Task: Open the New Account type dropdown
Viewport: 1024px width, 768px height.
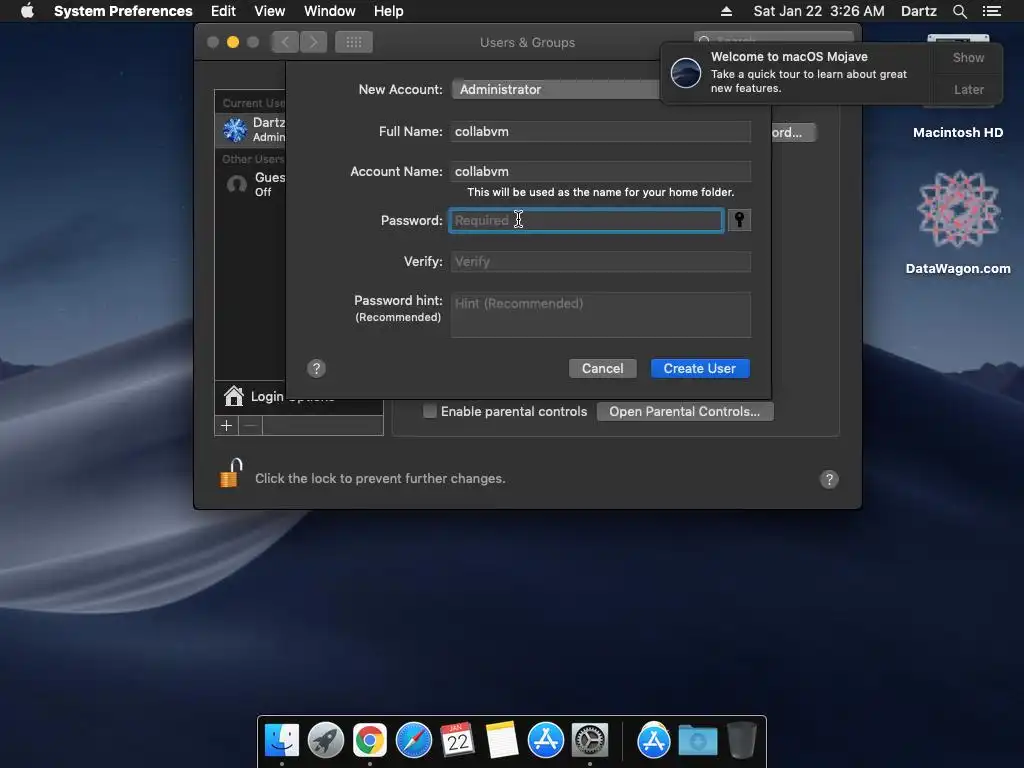Action: (555, 89)
